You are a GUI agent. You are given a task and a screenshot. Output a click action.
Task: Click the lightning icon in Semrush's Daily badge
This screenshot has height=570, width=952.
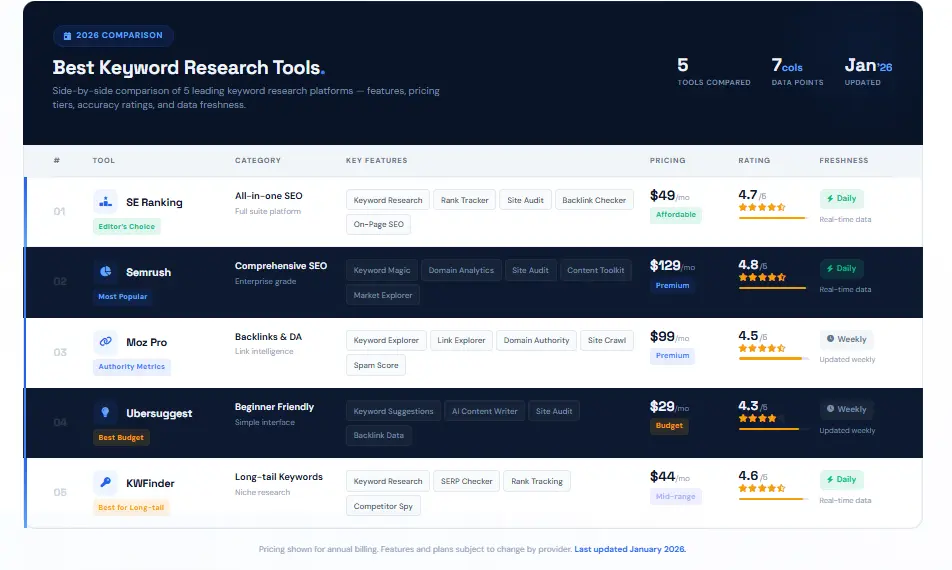pyautogui.click(x=830, y=268)
